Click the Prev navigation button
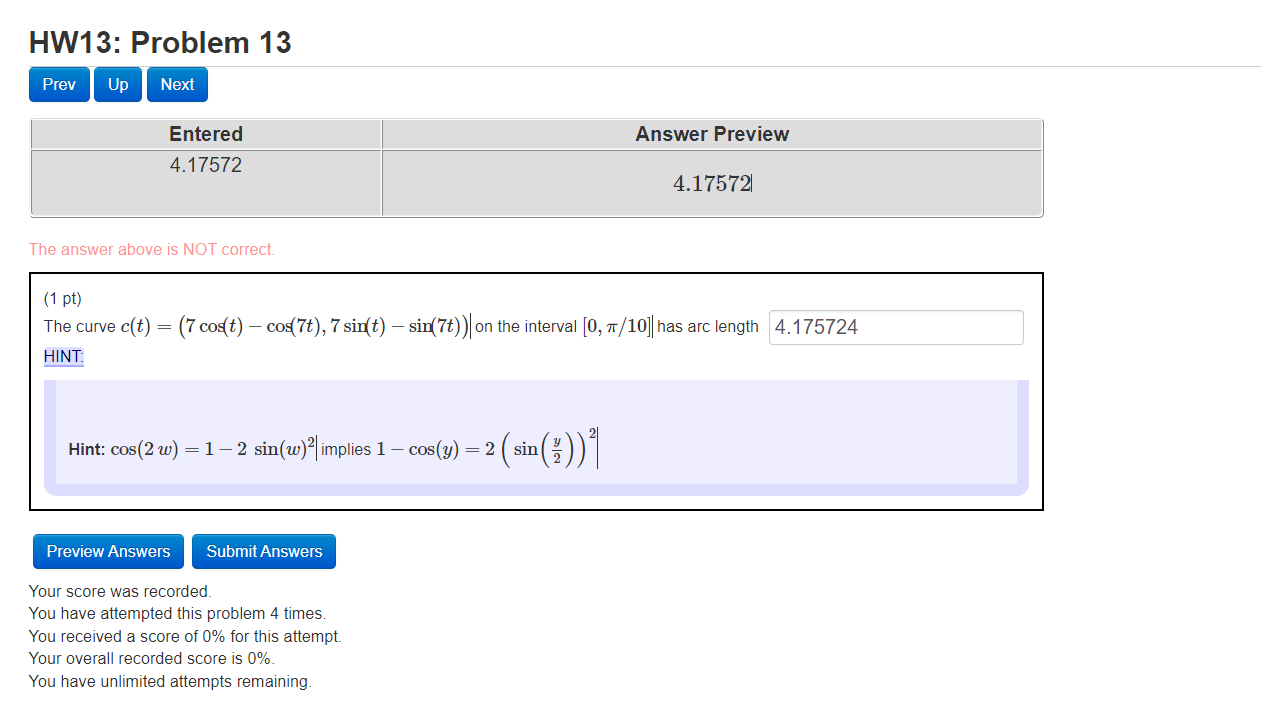Screen dimensions: 1261x705 pyautogui.click(x=58, y=84)
